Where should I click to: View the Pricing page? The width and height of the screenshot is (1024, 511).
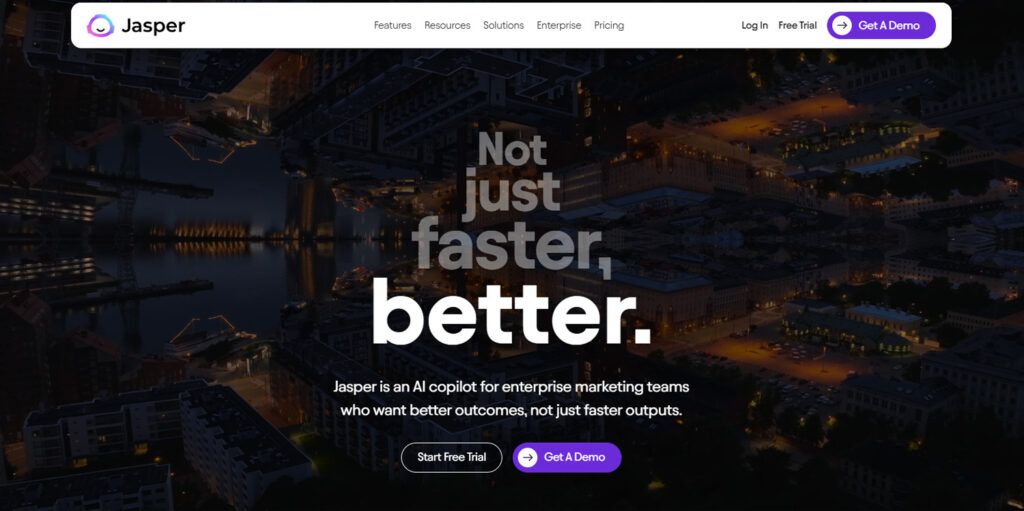click(609, 25)
